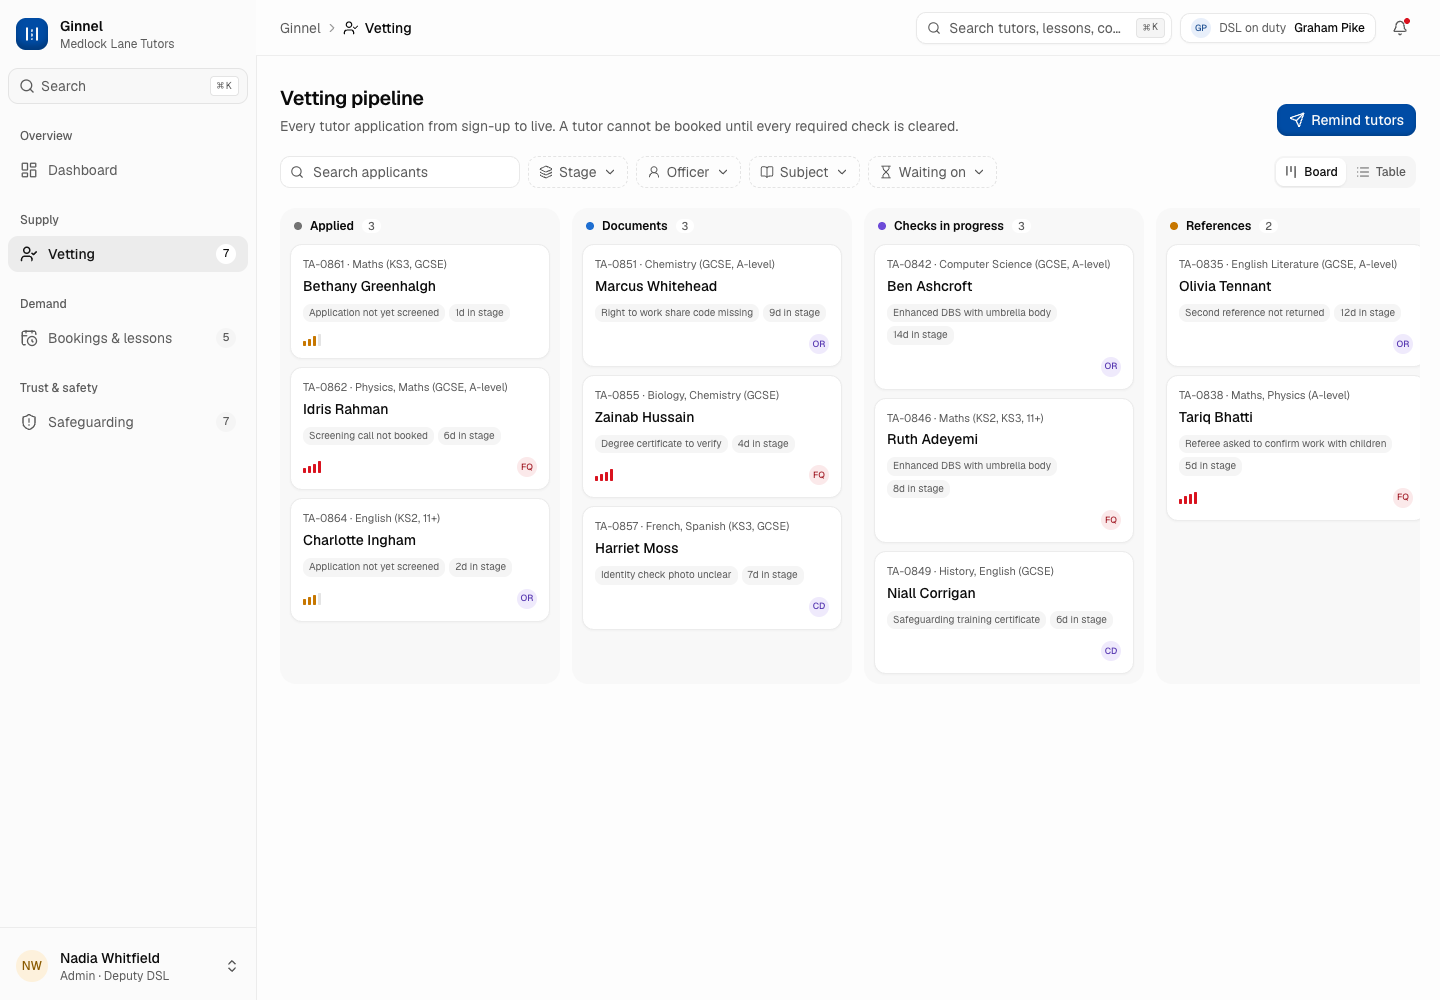Click Harriet Moss's CD officer avatar
Image resolution: width=1440 pixels, height=1000 pixels.
coord(819,606)
